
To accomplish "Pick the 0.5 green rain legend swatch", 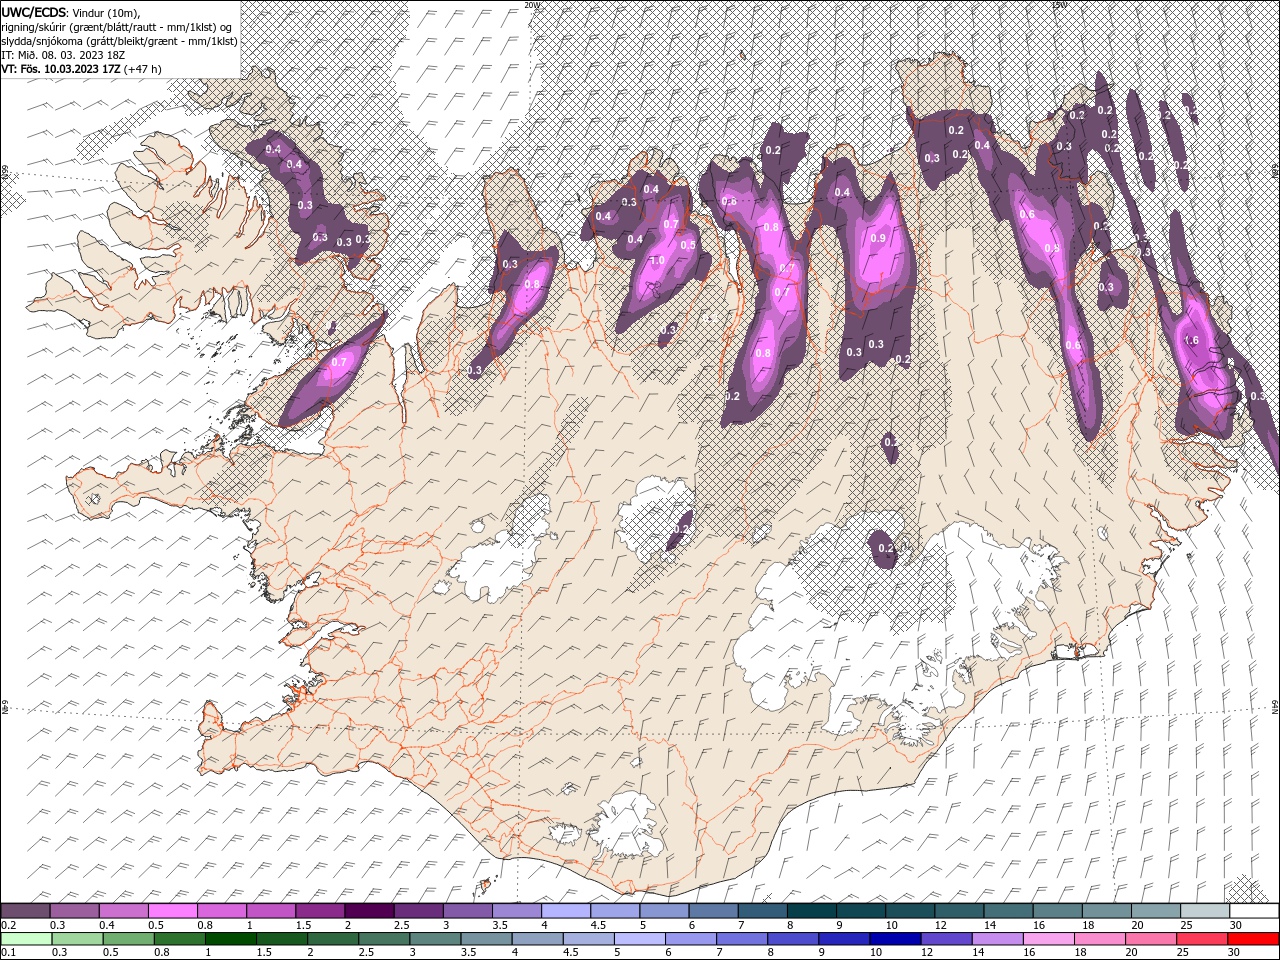I will coord(129,939).
